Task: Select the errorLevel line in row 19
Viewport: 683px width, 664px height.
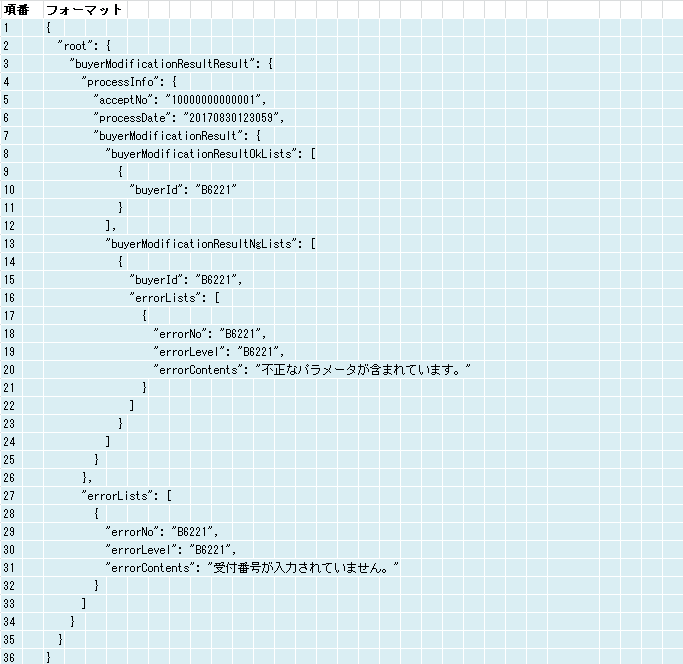Action: 219,352
